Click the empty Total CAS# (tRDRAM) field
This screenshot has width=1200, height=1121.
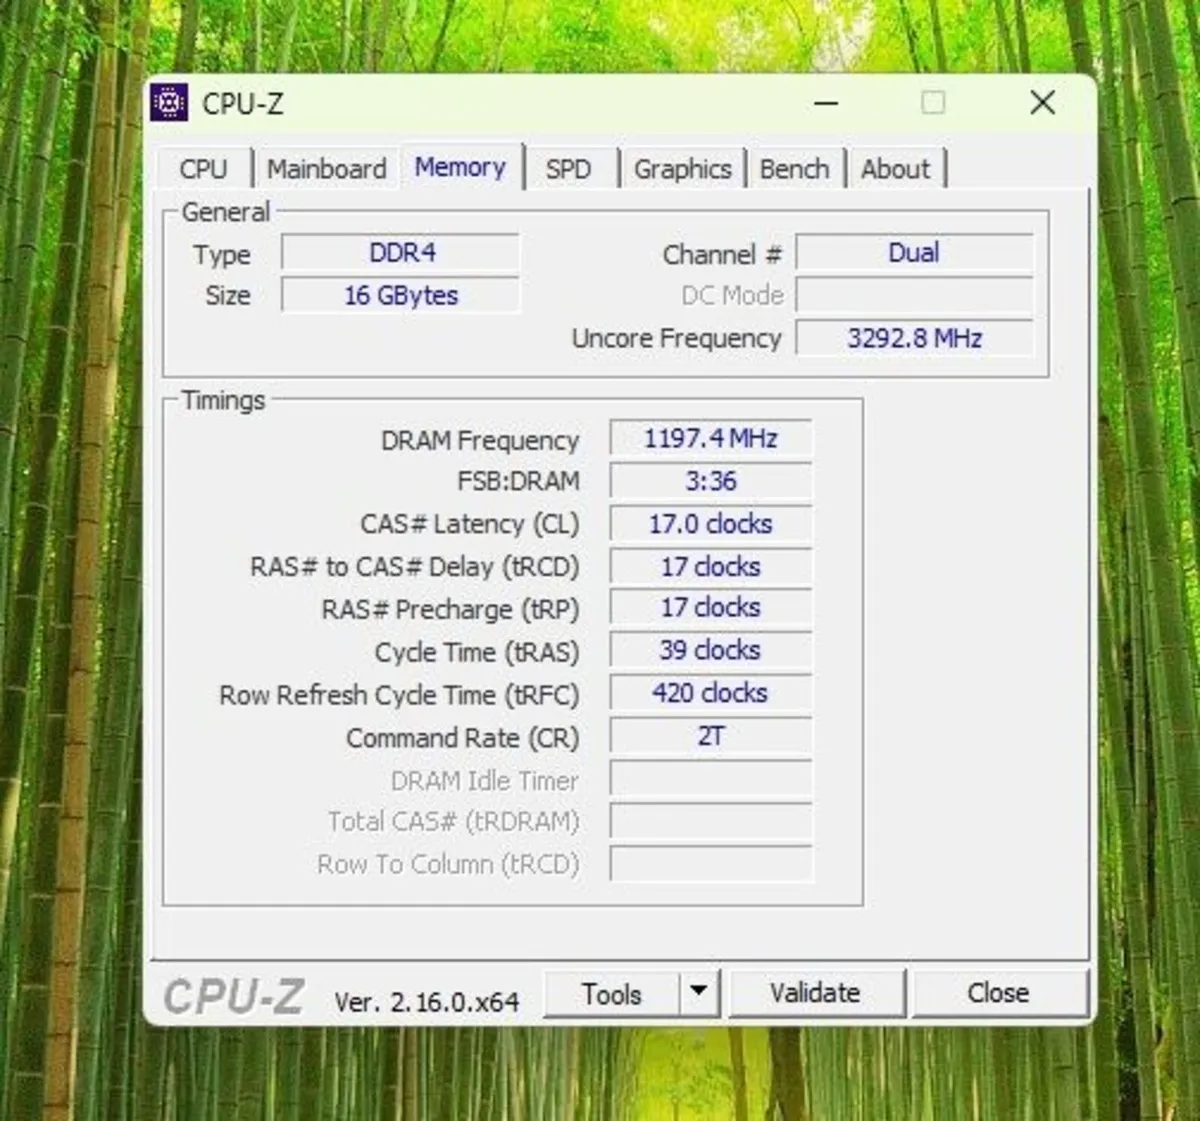pyautogui.click(x=711, y=822)
